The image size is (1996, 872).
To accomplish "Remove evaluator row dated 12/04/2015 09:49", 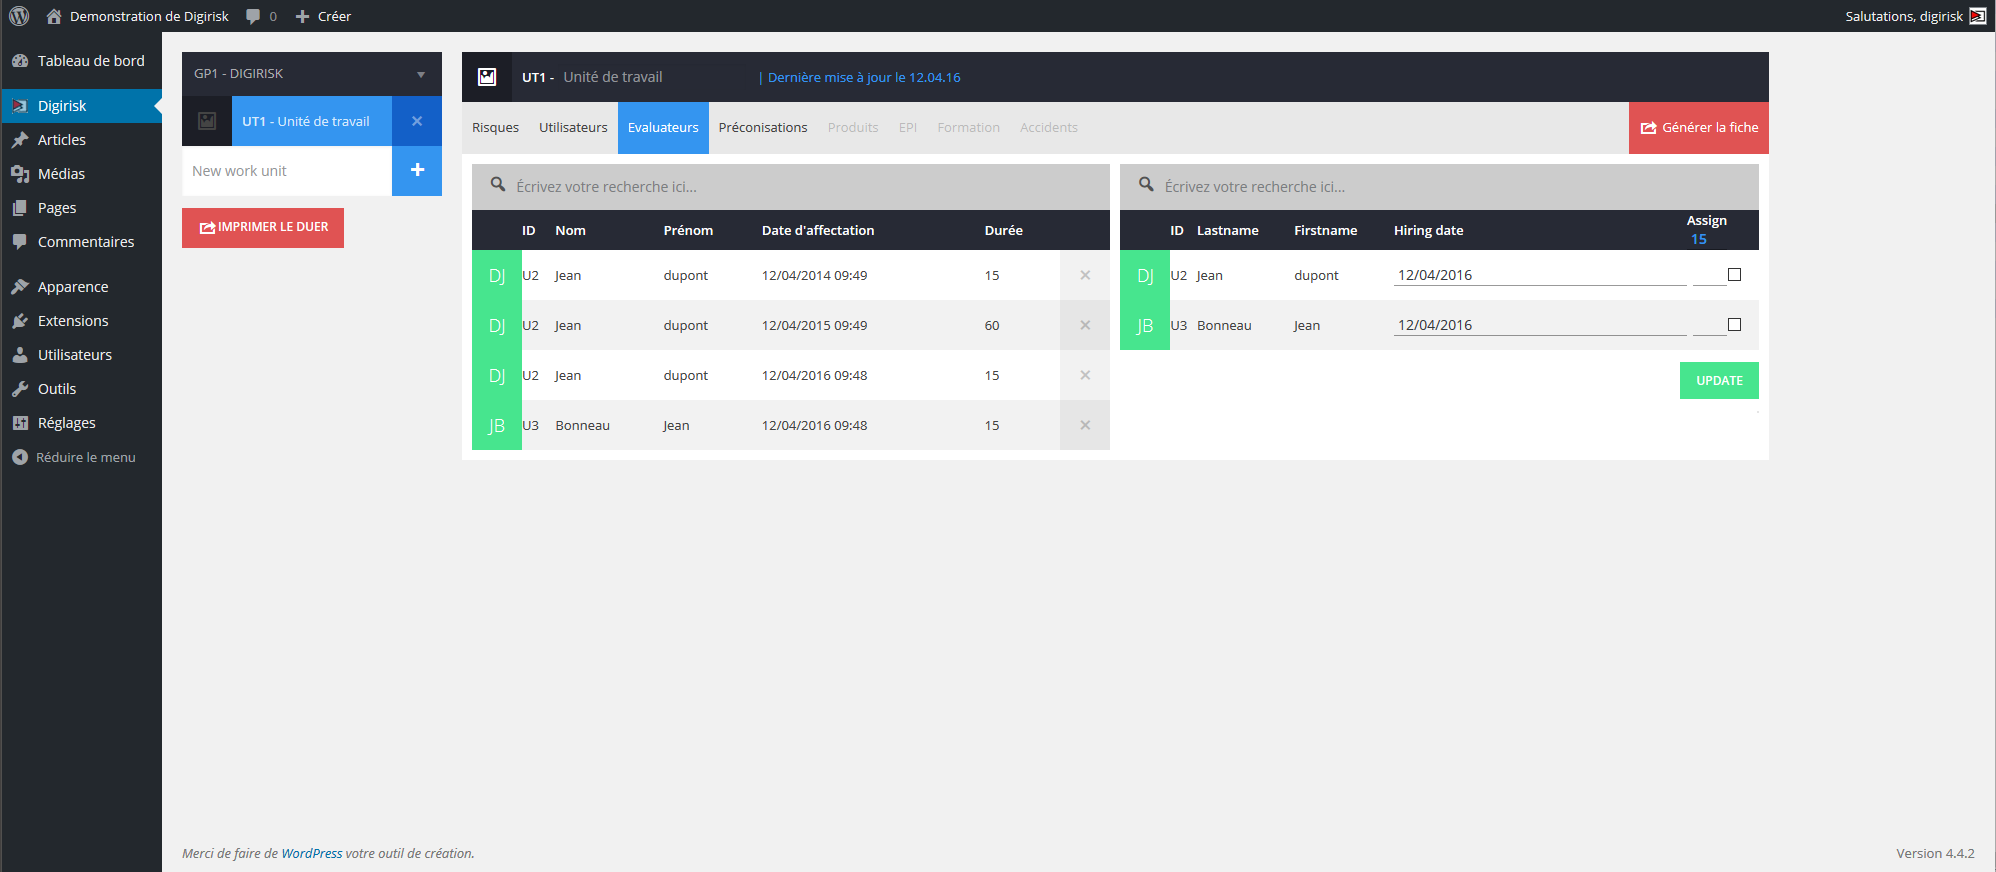I will [1085, 325].
